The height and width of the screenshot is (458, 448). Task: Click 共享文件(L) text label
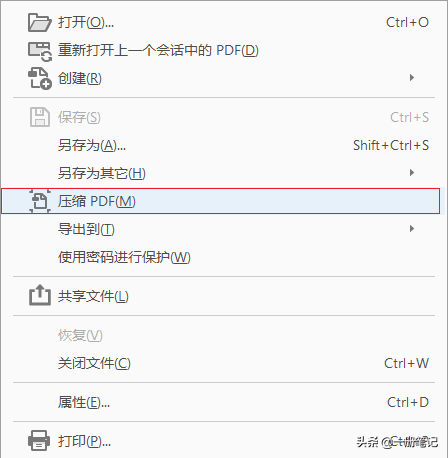[93, 296]
